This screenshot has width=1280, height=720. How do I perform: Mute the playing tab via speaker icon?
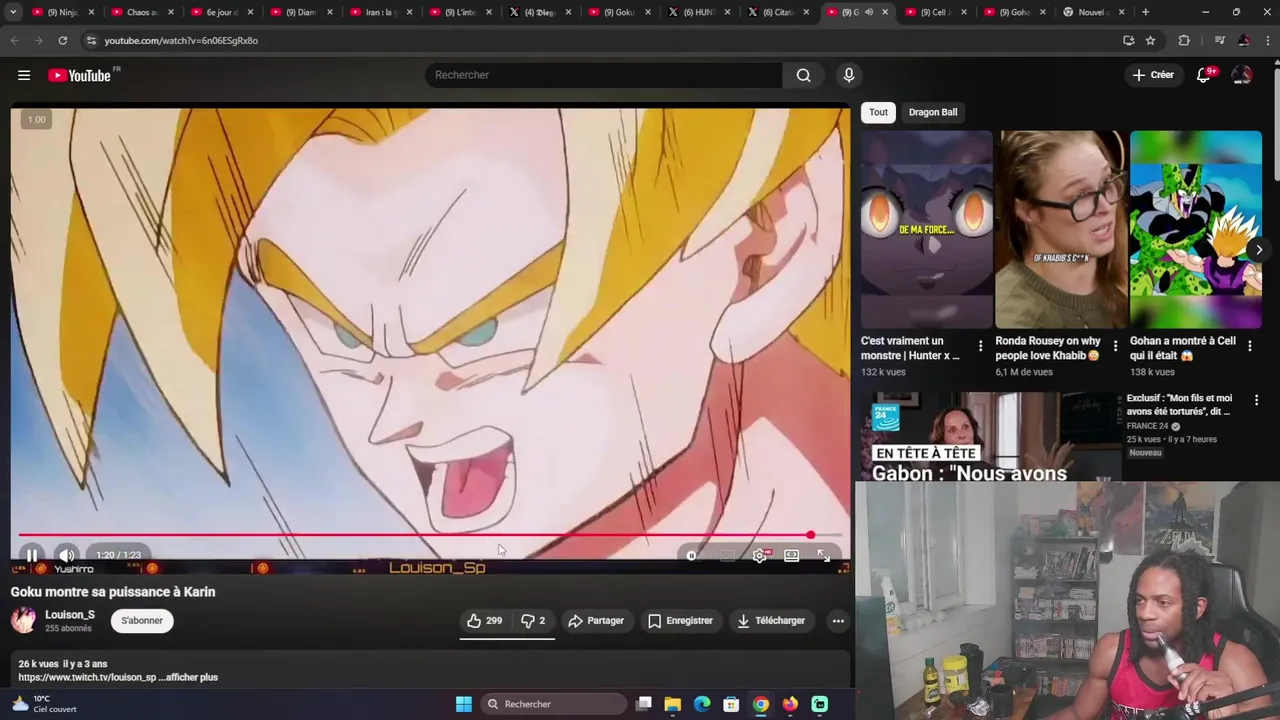point(868,12)
